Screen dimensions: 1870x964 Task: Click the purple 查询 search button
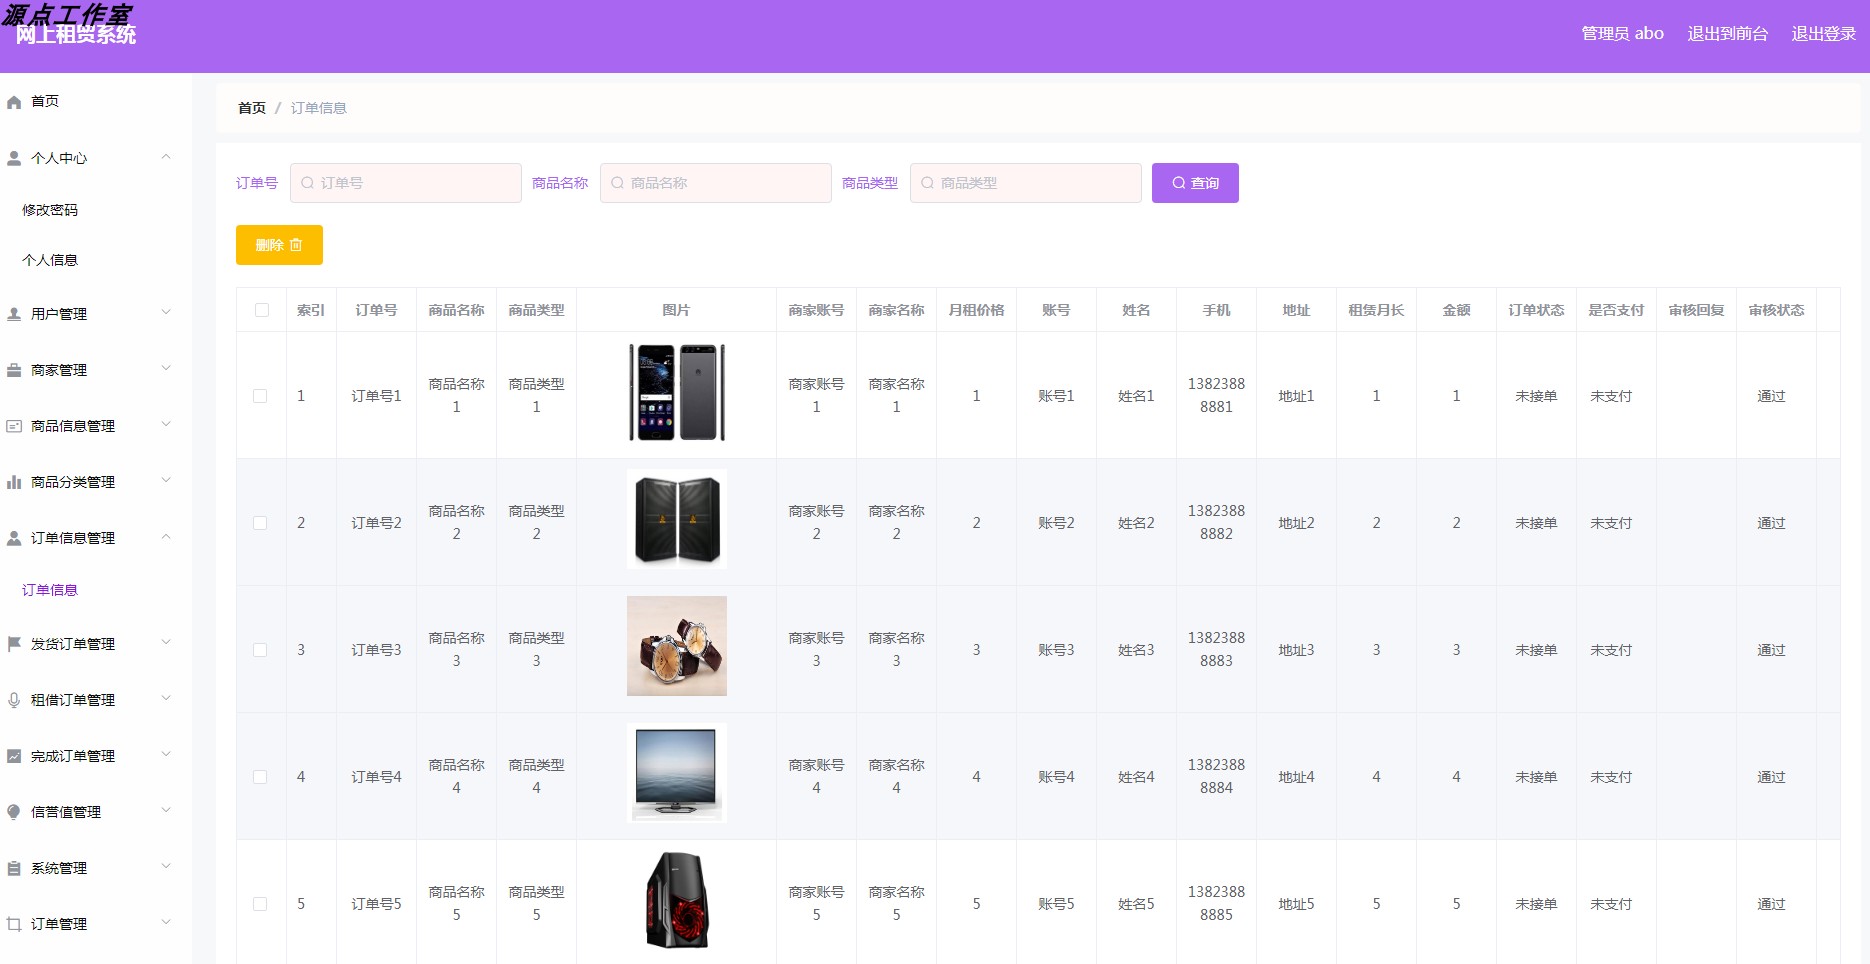(1195, 183)
